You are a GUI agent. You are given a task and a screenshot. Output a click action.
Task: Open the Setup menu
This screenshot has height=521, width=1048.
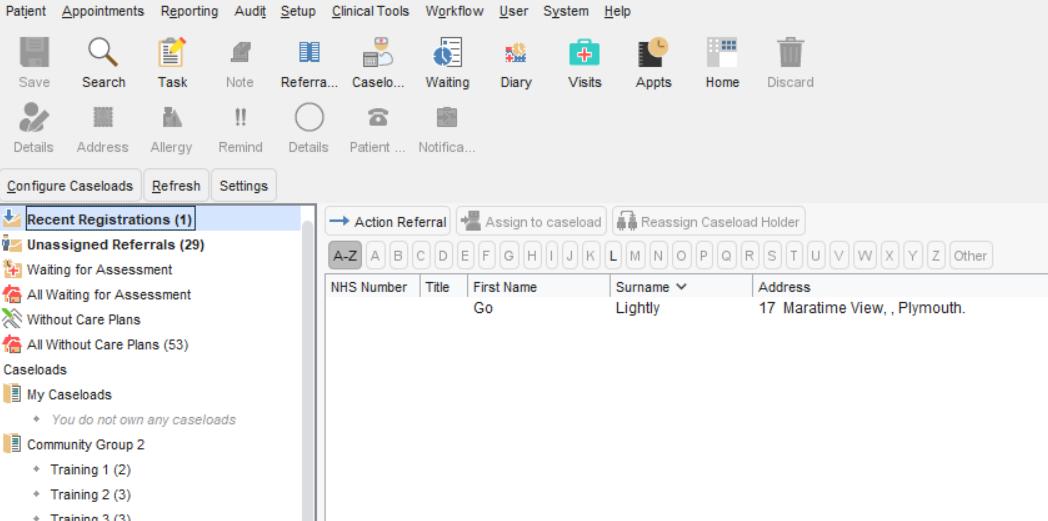pyautogui.click(x=298, y=11)
